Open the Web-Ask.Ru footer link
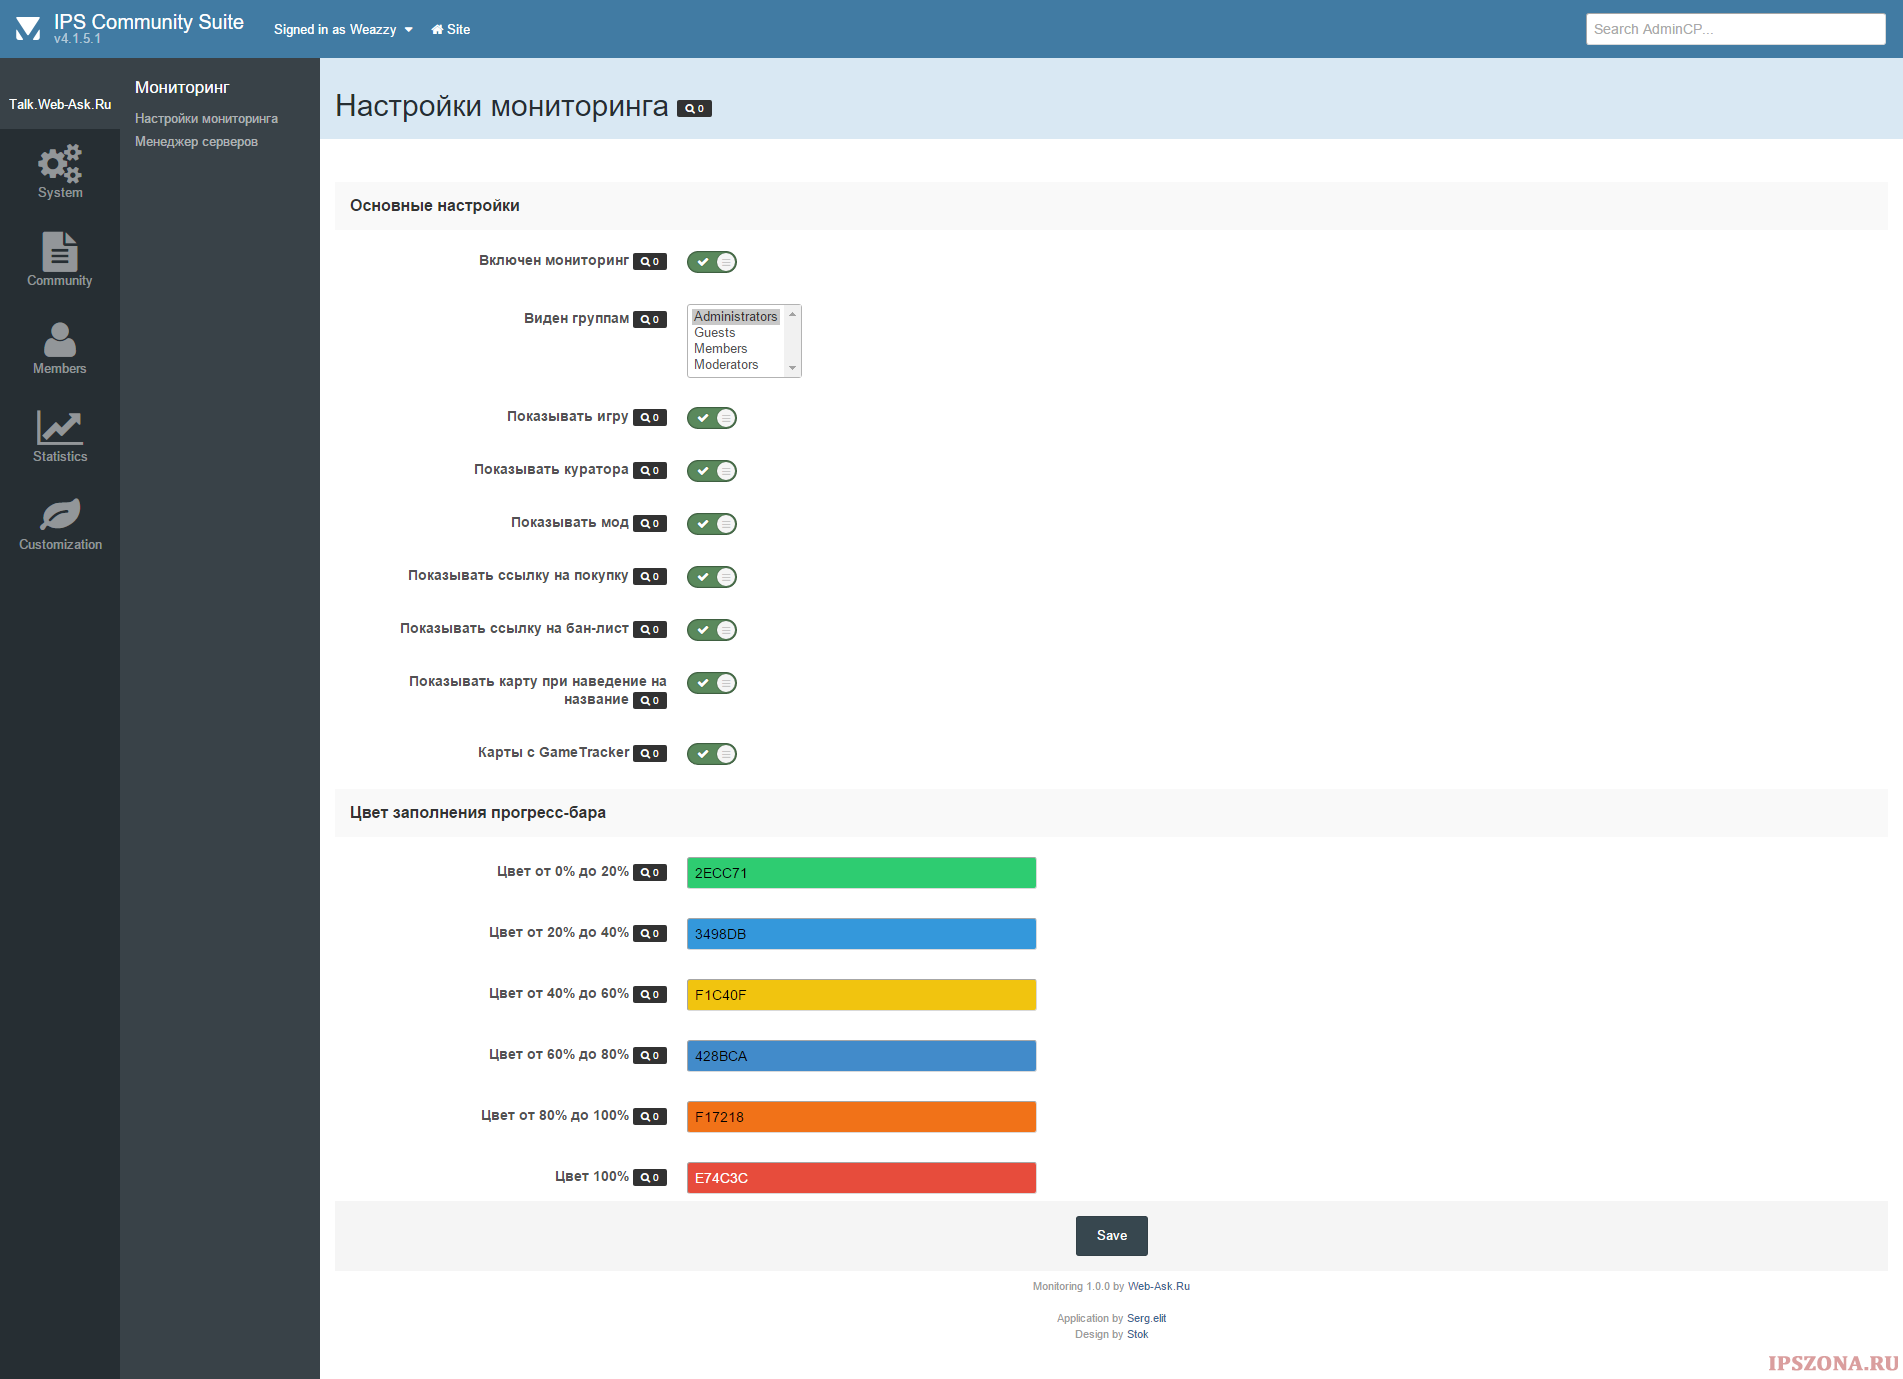Image resolution: width=1903 pixels, height=1379 pixels. [x=1159, y=1287]
